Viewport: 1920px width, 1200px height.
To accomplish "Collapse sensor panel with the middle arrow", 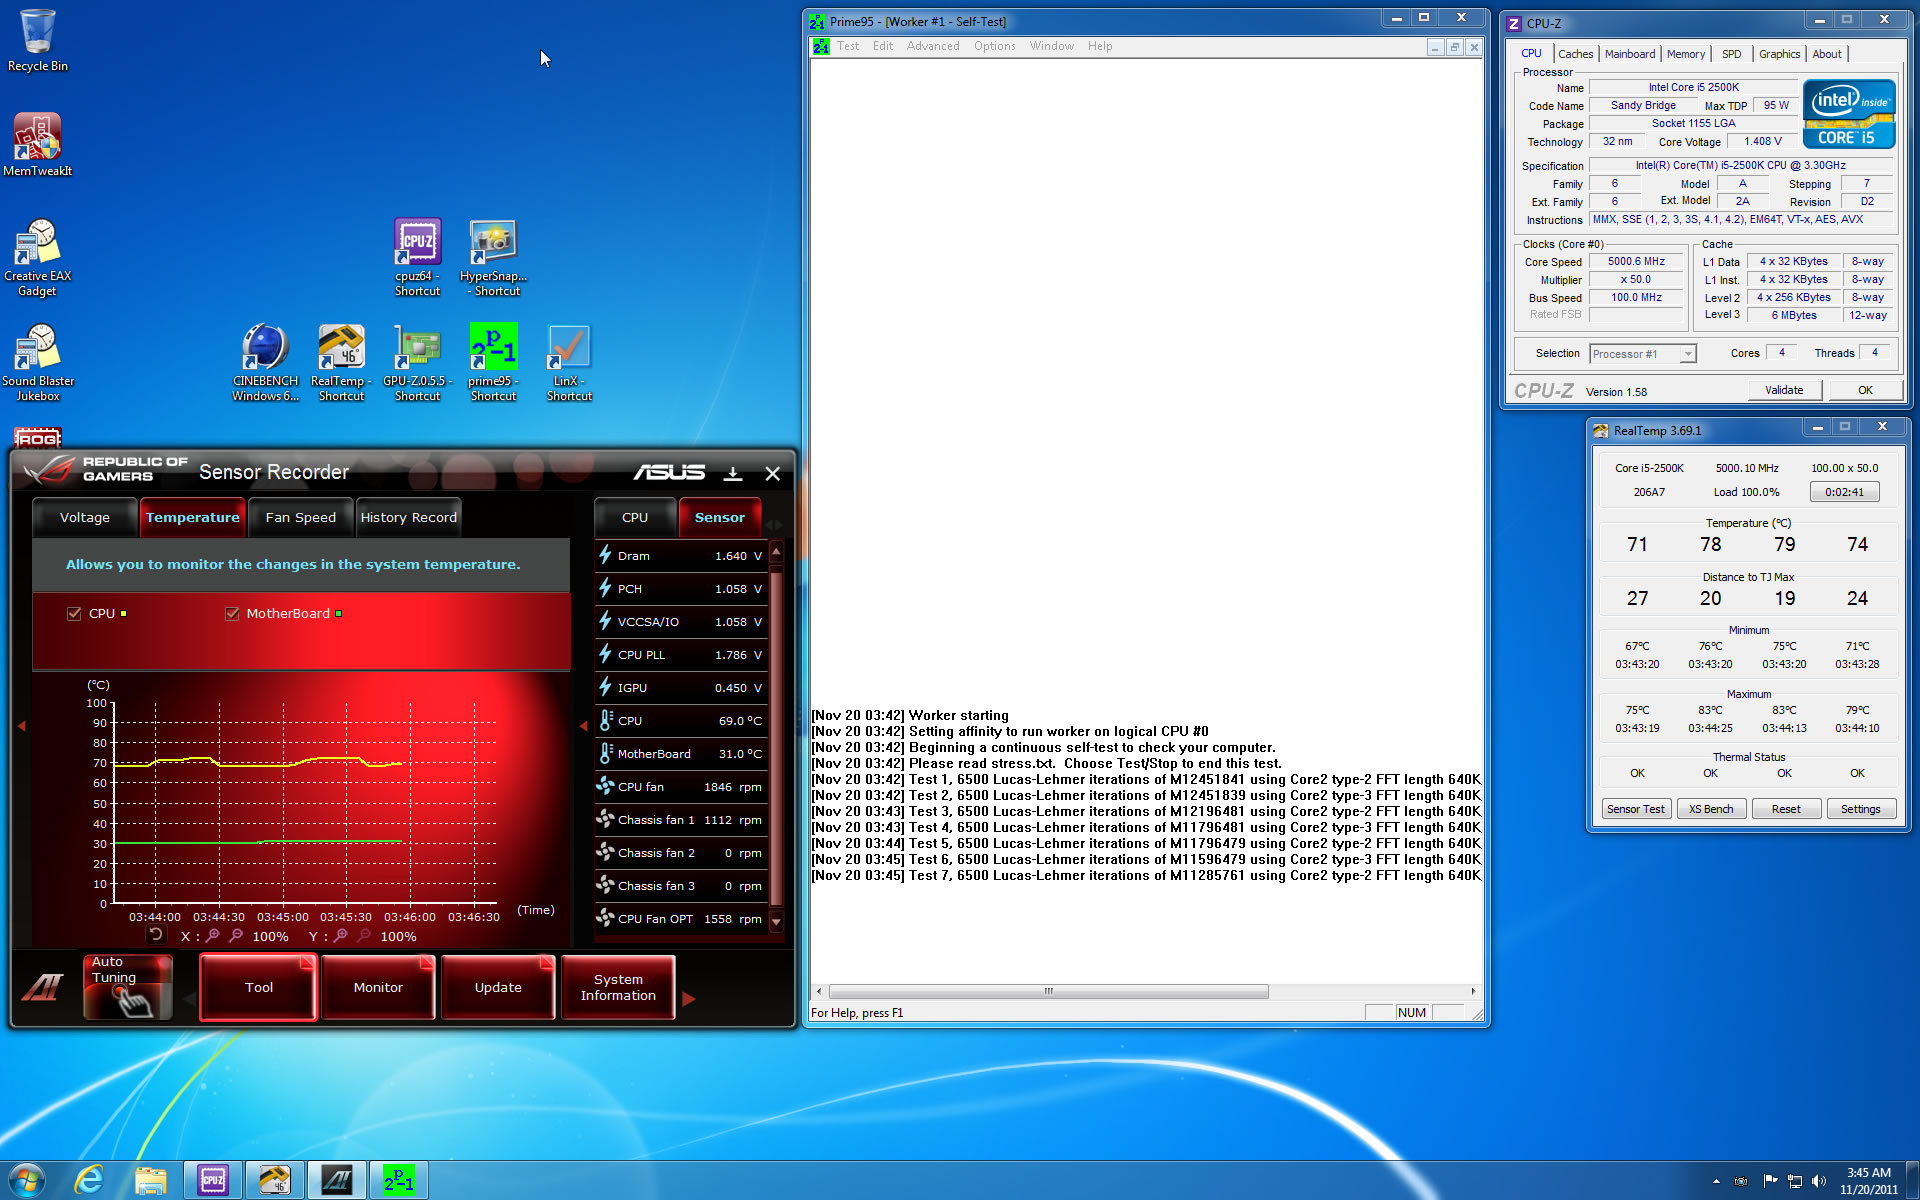I will click(x=583, y=726).
